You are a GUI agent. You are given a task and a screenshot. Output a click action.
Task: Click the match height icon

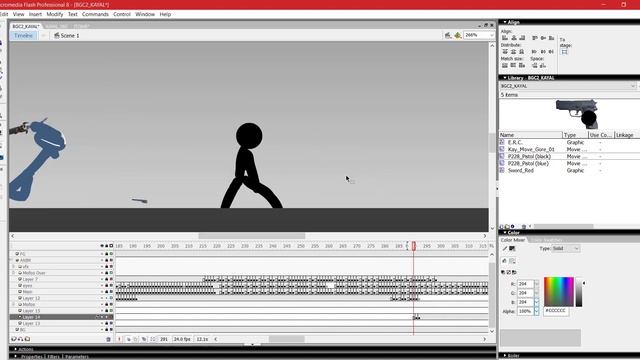tap(513, 65)
